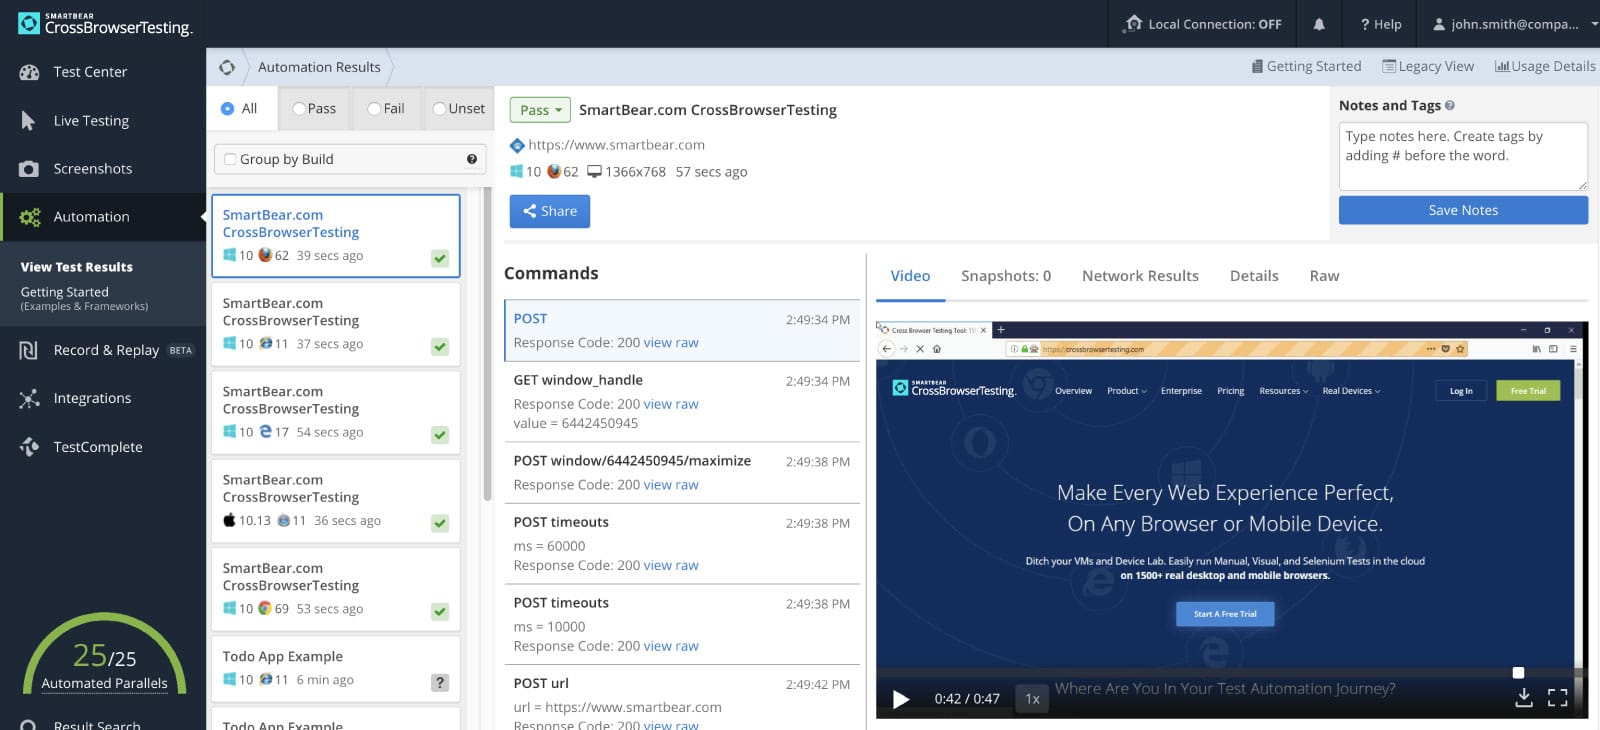The height and width of the screenshot is (730, 1600).
Task: Click the 25/25 Automated Parallels gauge
Action: tap(104, 655)
